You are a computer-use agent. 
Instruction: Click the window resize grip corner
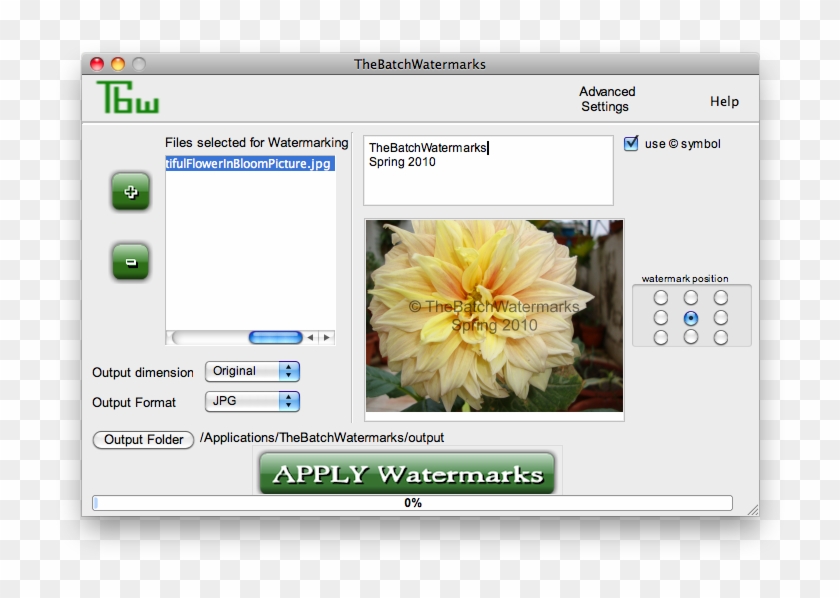pyautogui.click(x=753, y=510)
